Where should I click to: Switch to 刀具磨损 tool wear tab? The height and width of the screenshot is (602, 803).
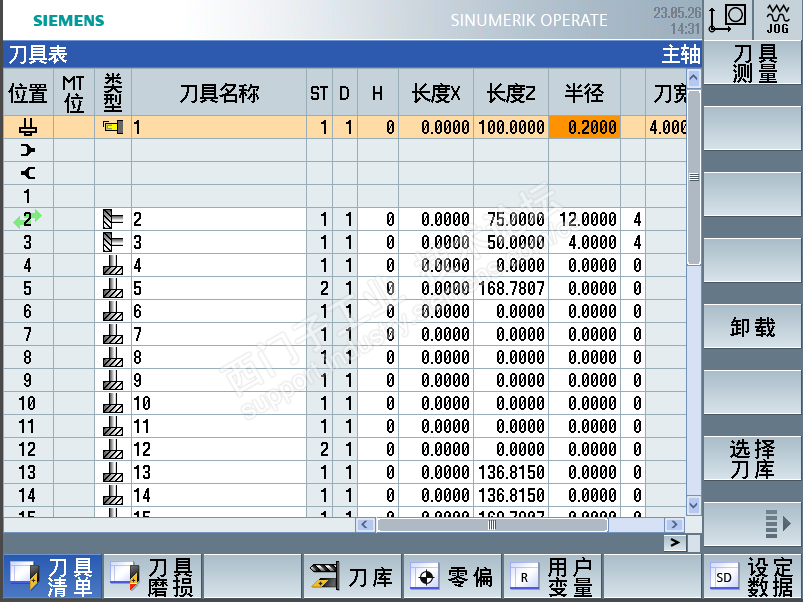point(153,576)
